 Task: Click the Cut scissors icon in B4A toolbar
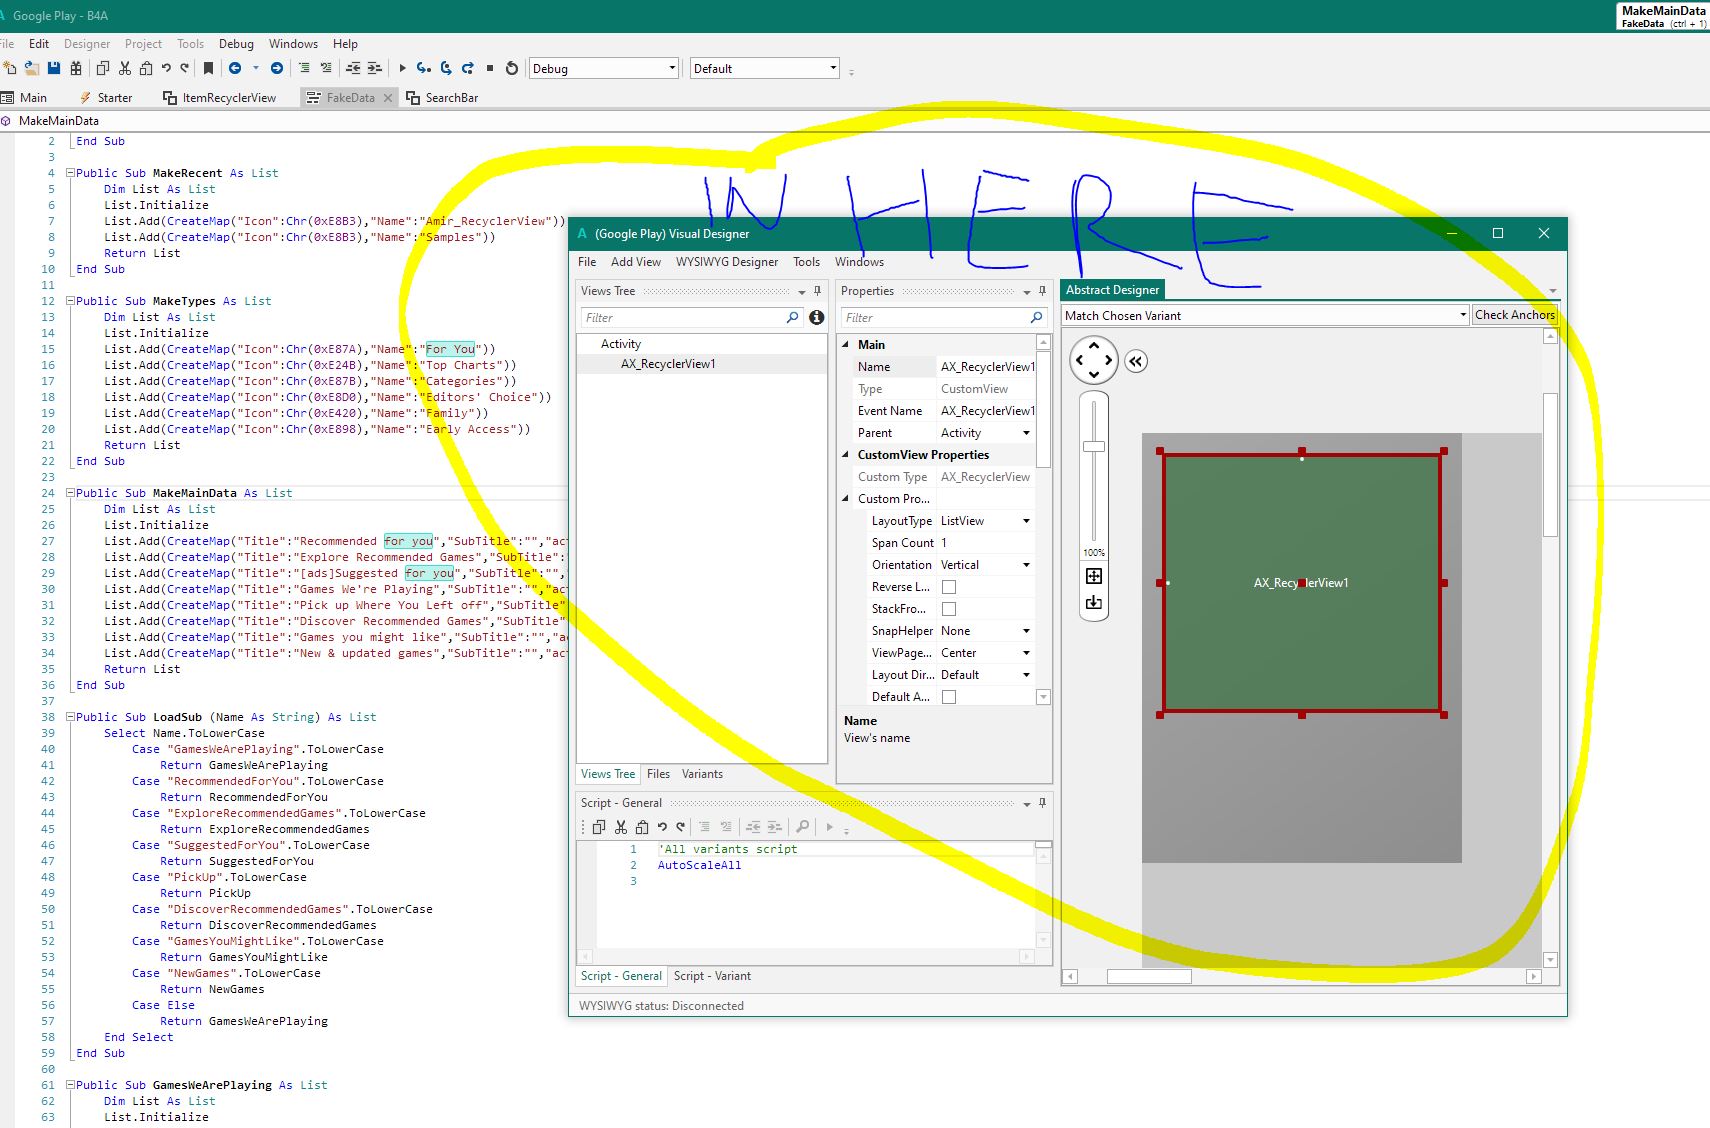[125, 68]
